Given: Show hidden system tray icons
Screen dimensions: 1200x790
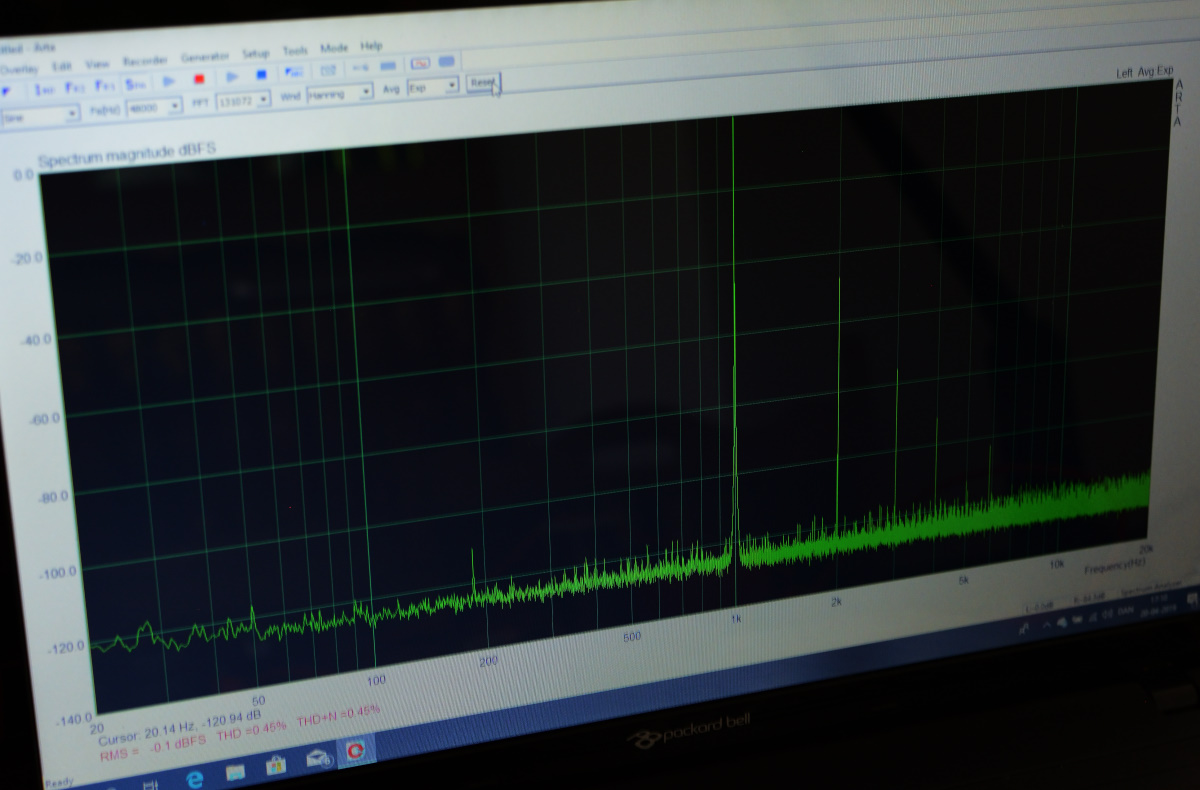Looking at the screenshot, I should [x=1046, y=624].
